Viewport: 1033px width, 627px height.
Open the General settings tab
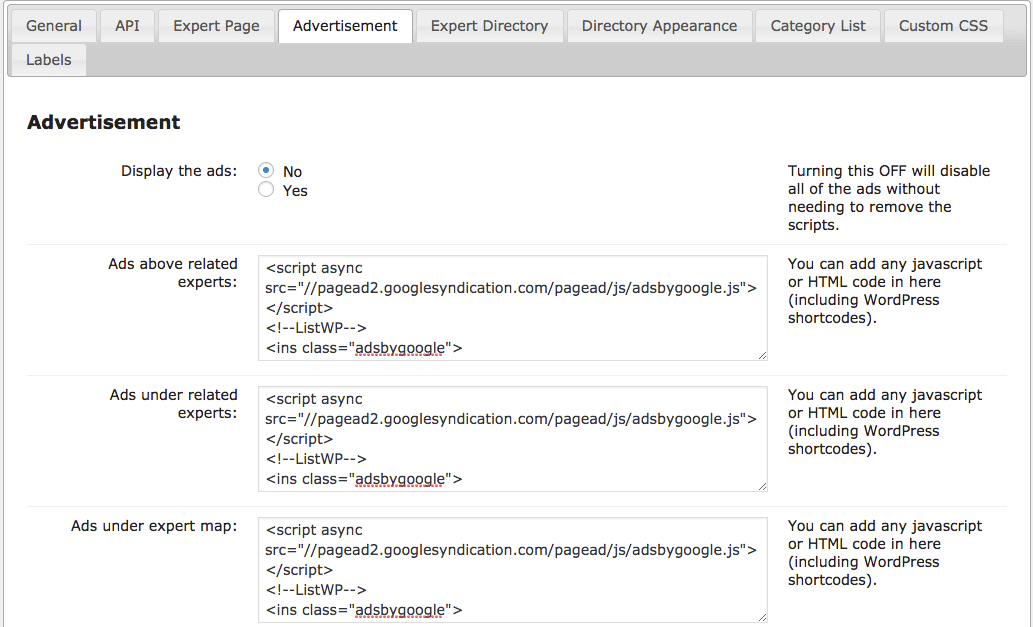54,26
